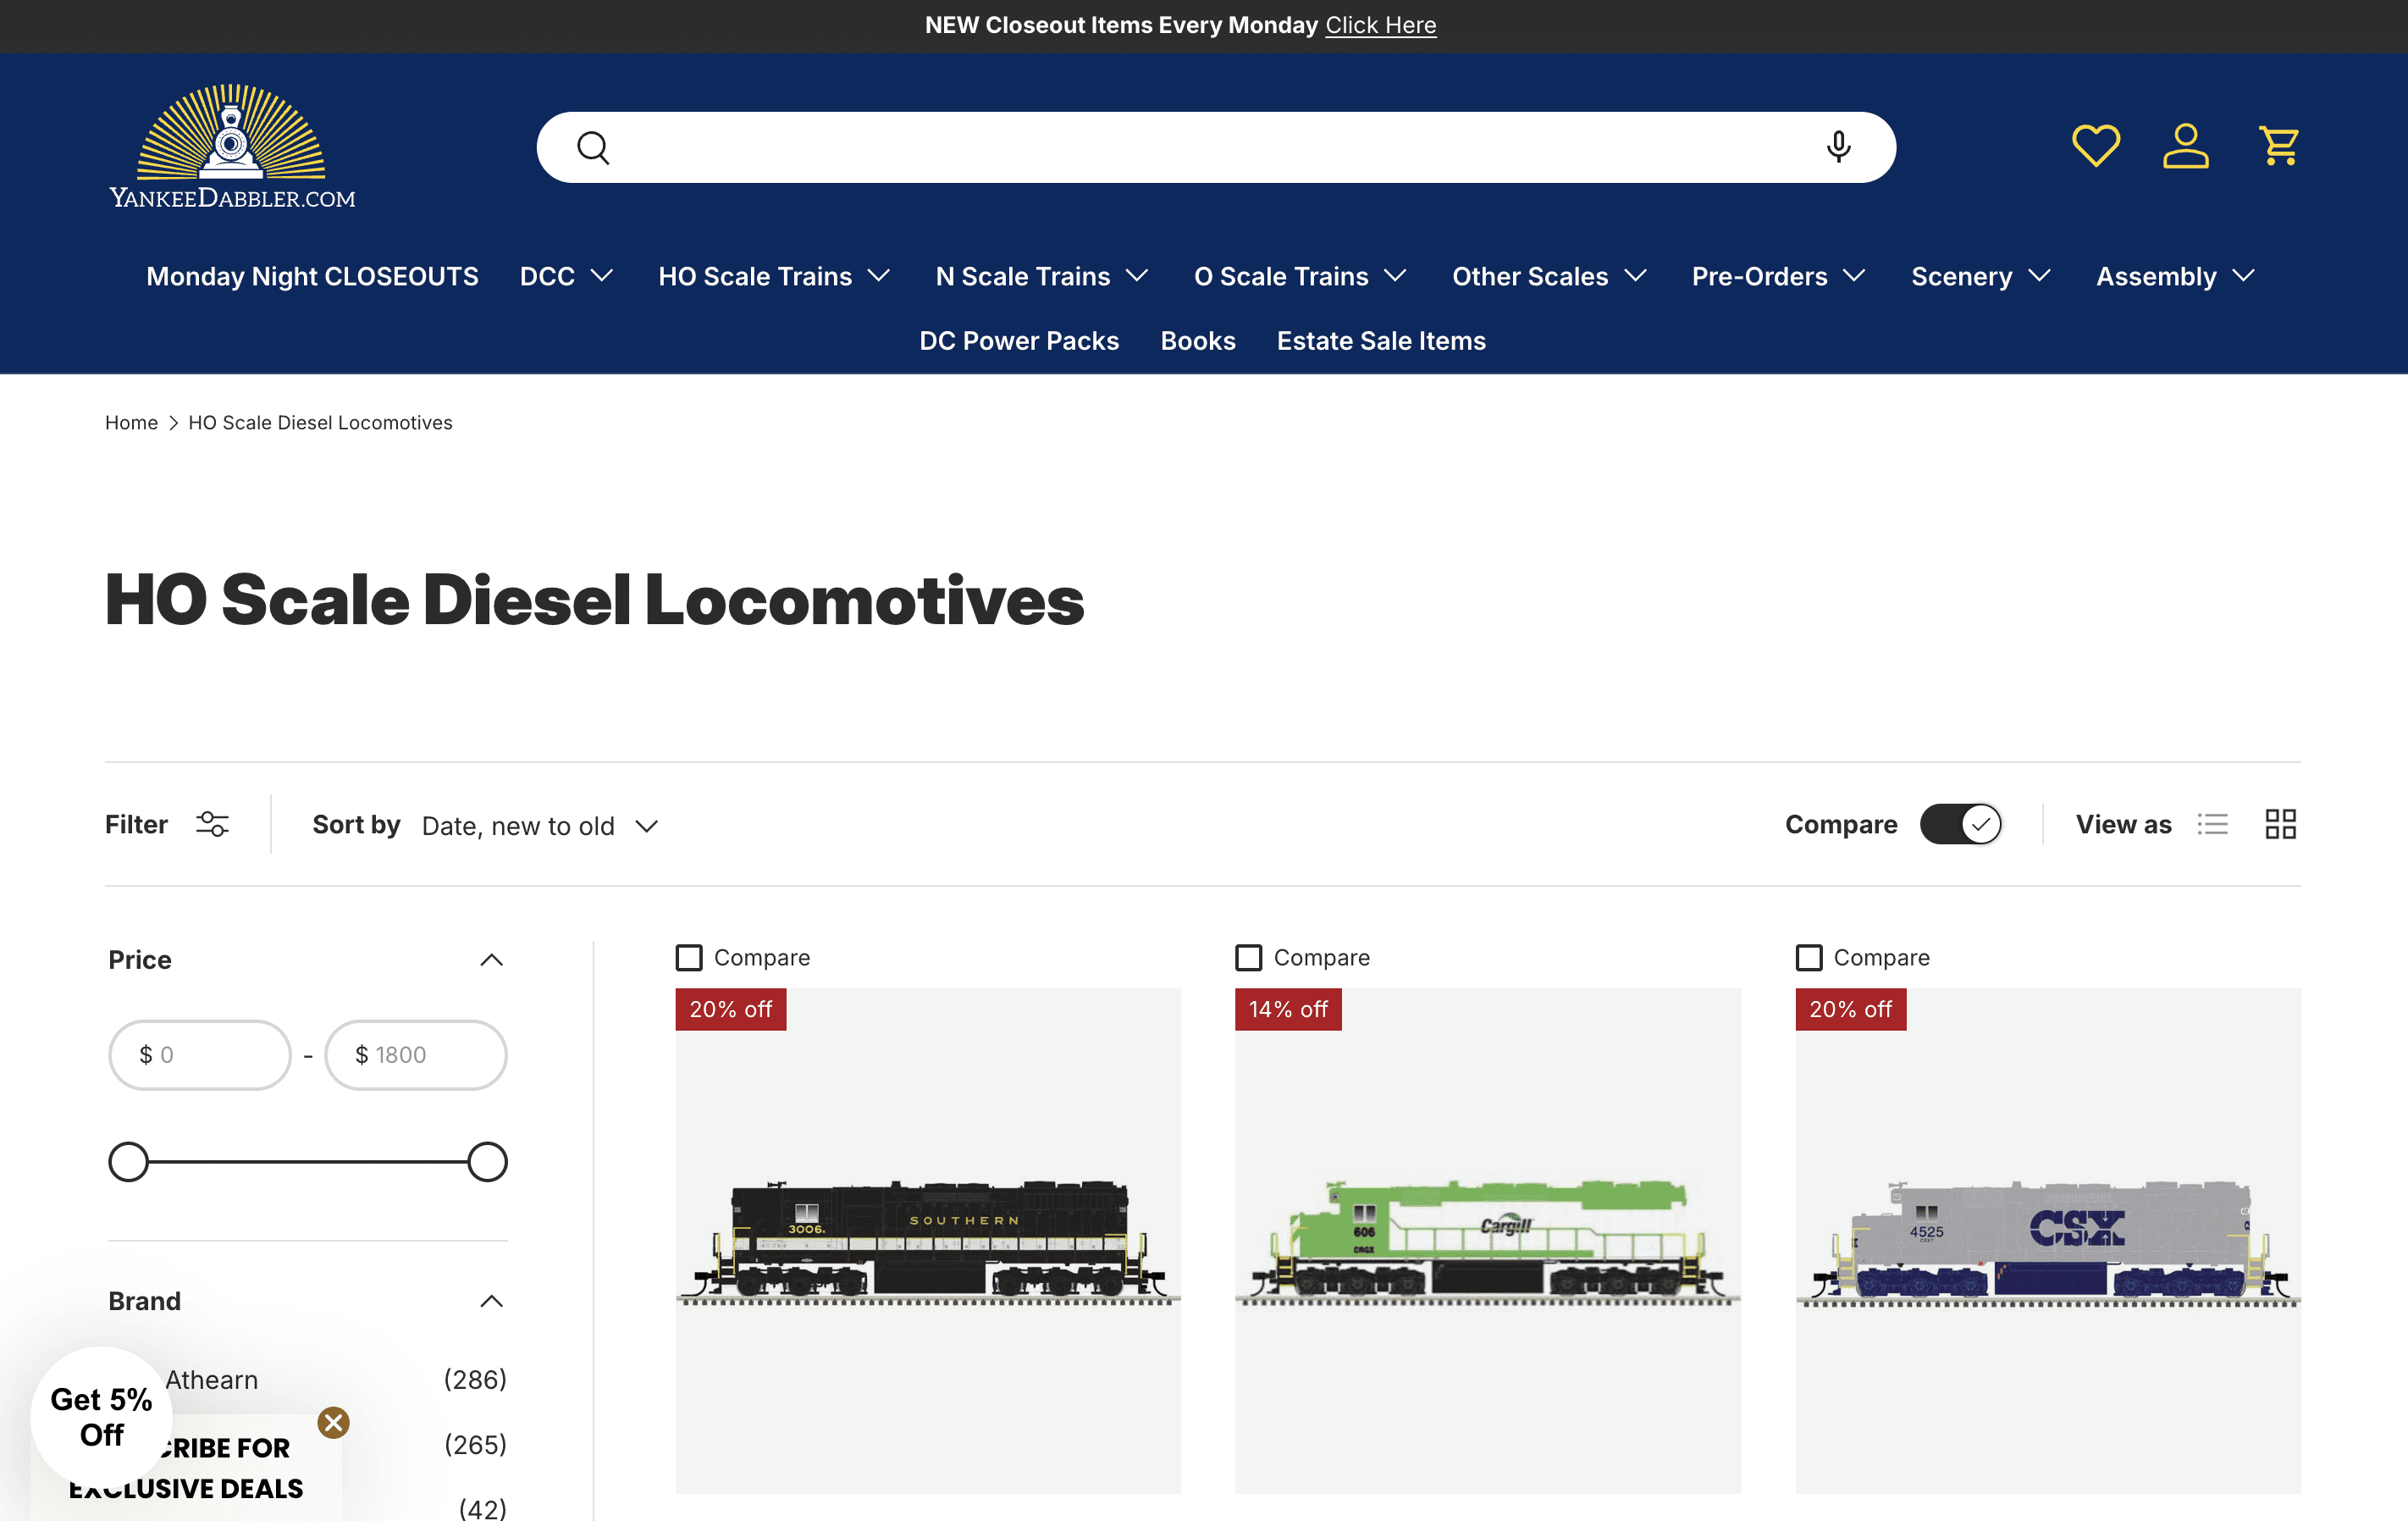The width and height of the screenshot is (2408, 1521).
Task: Close the Get 5% Off popup
Action: click(x=334, y=1422)
